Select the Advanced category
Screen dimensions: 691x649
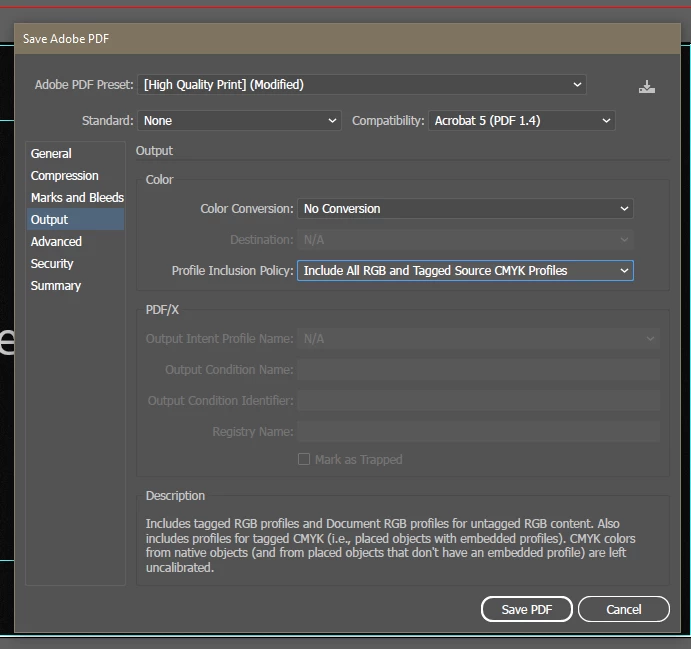coord(75,241)
